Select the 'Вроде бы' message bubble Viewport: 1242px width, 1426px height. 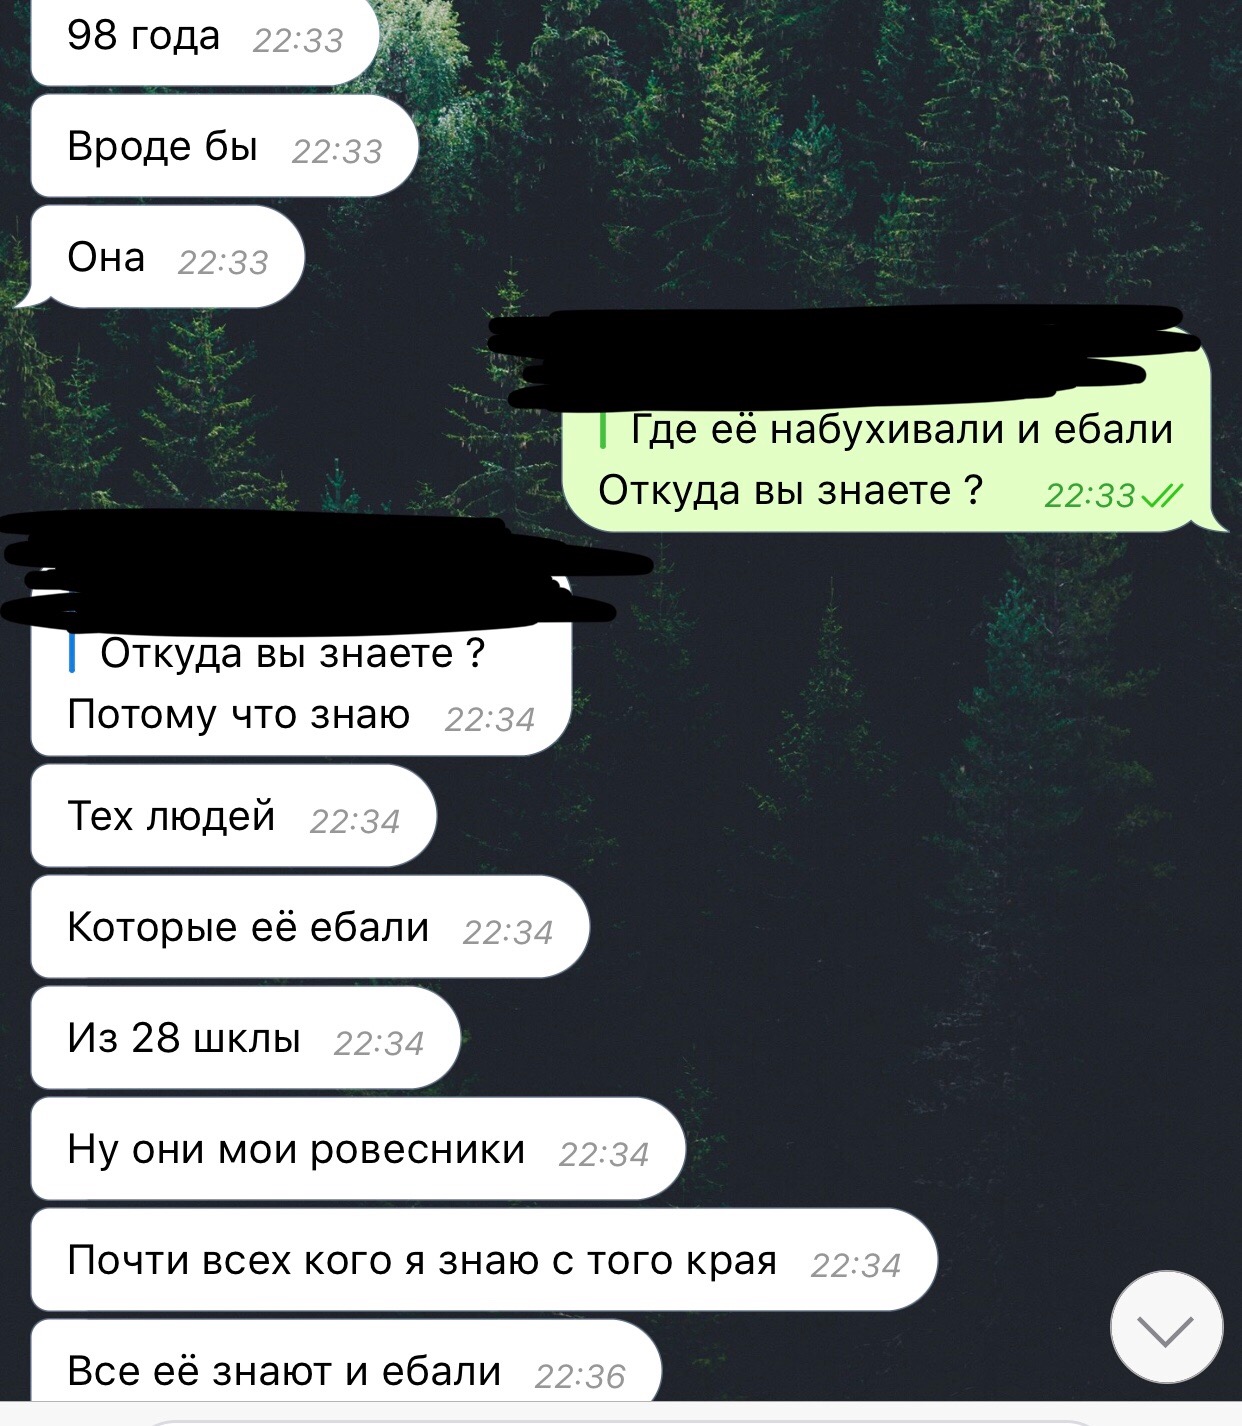point(224,146)
